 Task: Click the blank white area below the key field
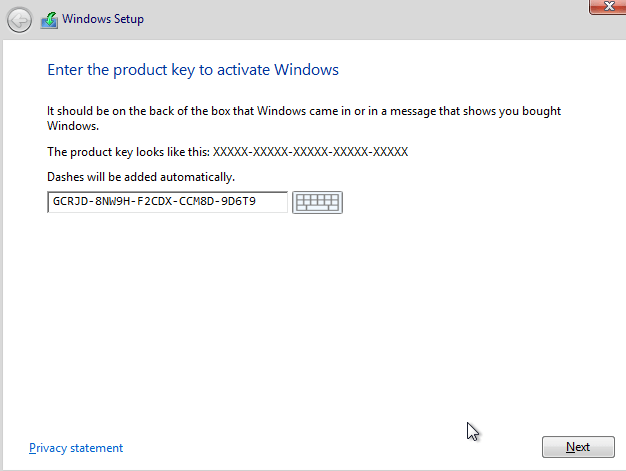[300, 320]
